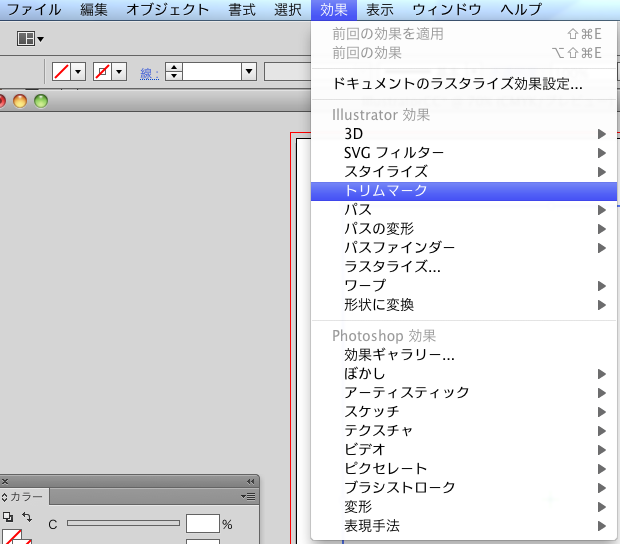Expand the ブラシストローク submenu

pos(464,487)
